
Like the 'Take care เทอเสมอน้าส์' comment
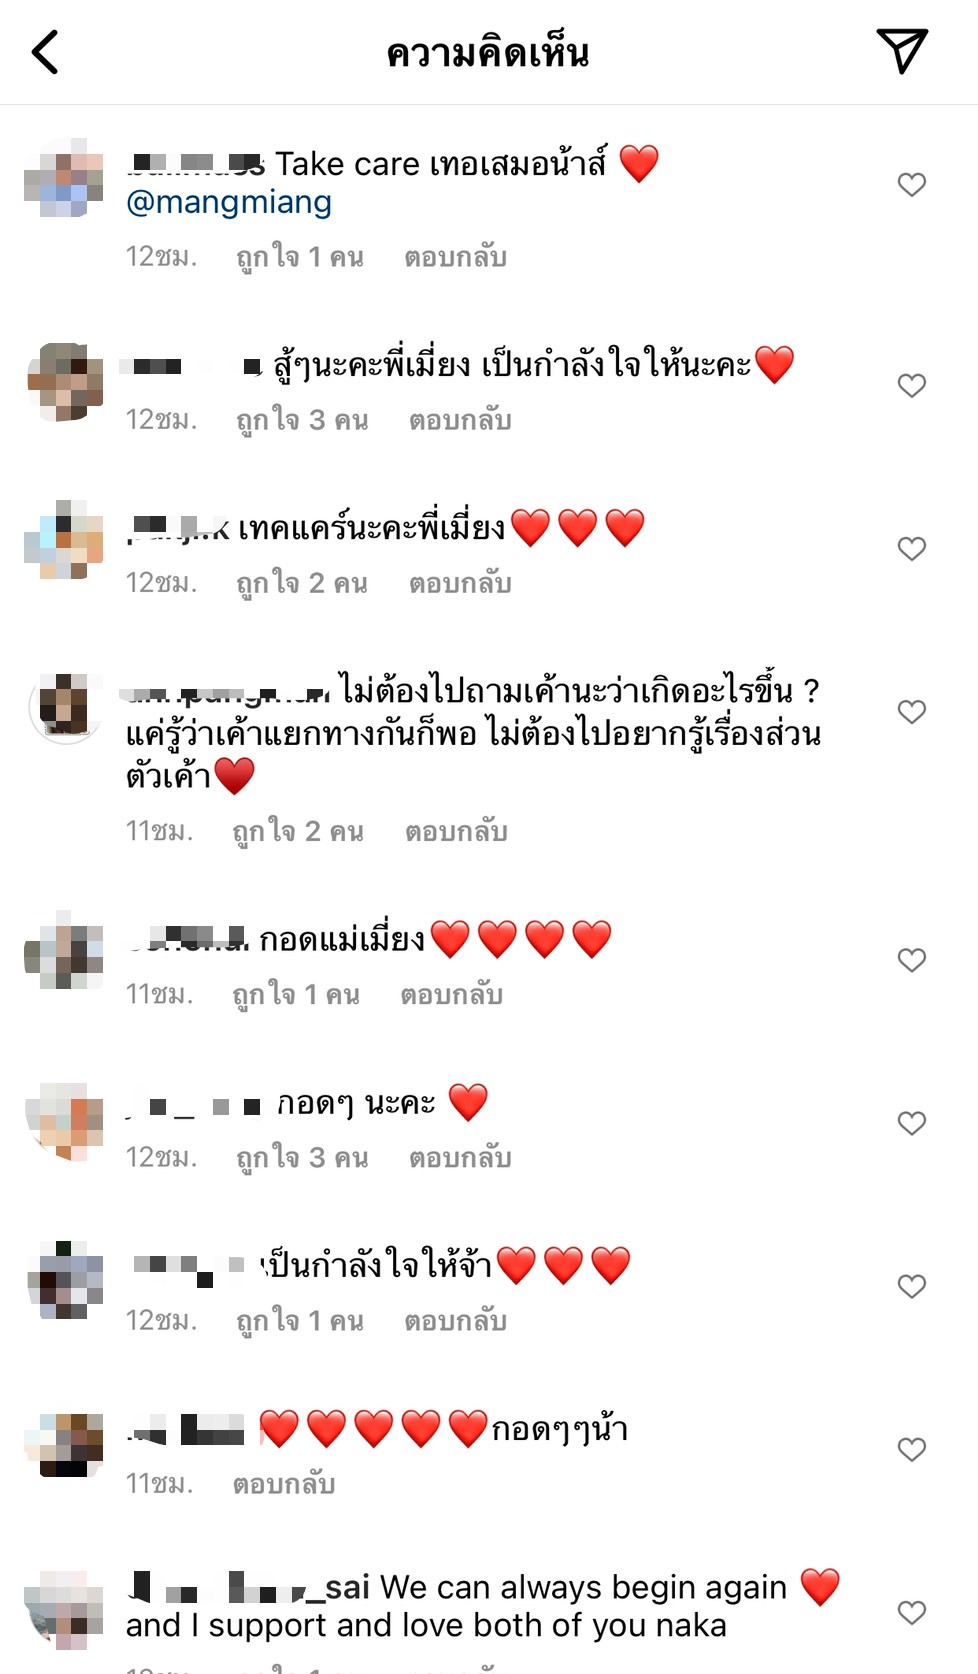click(x=911, y=184)
